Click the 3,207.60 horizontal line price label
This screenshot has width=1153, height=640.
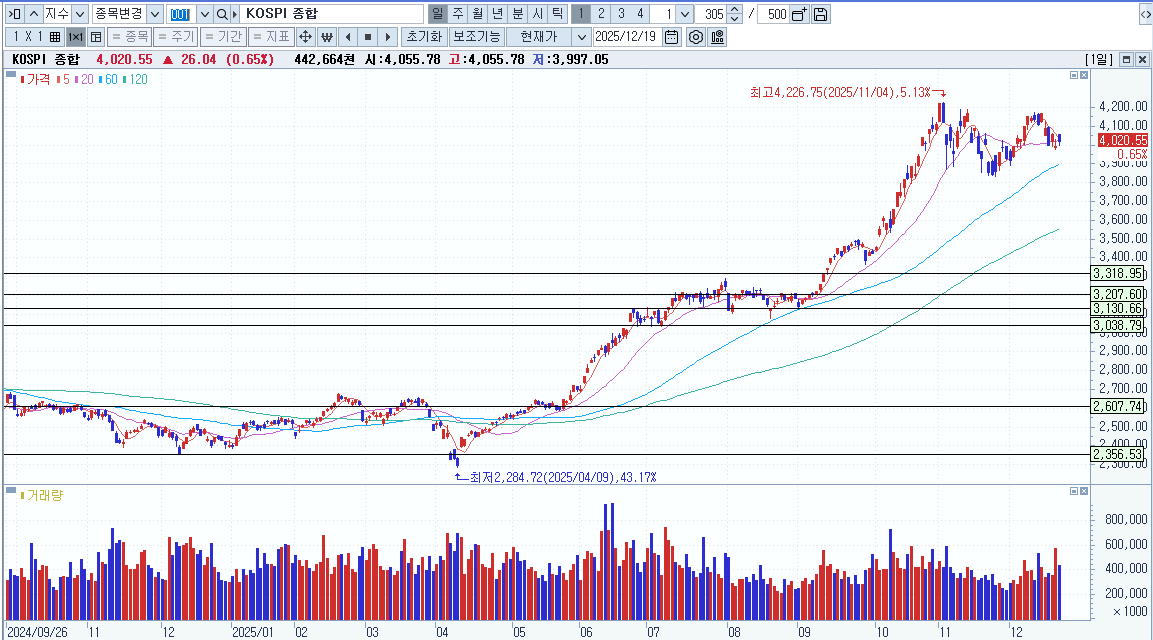1118,294
